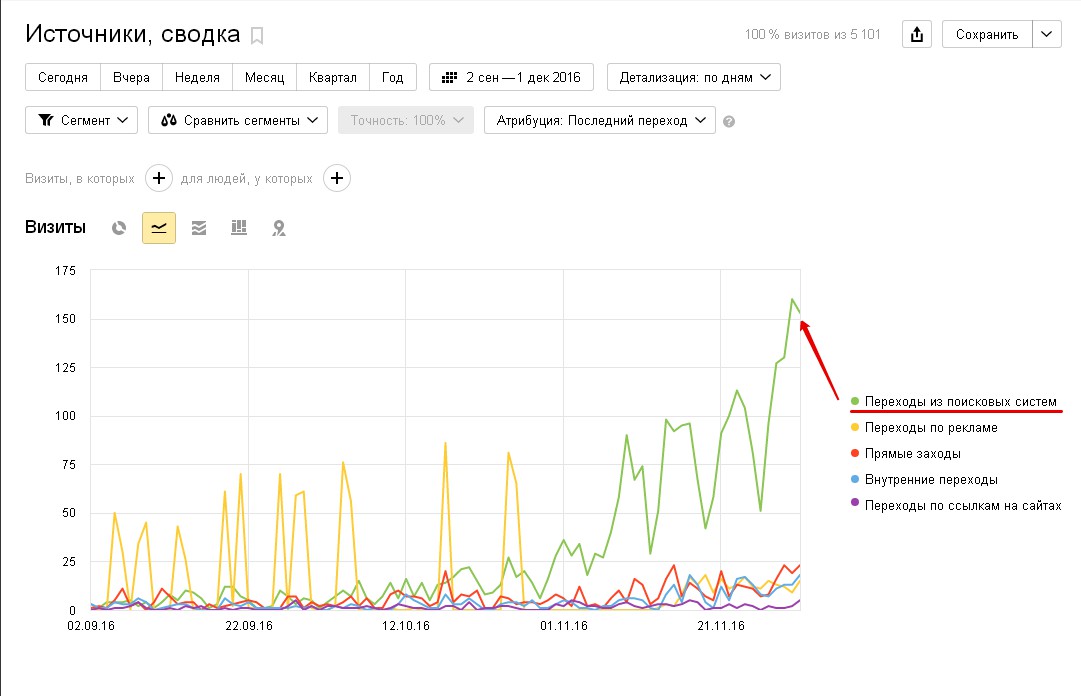Click the Визиты metric heading
This screenshot has height=696, width=1081.
point(55,227)
